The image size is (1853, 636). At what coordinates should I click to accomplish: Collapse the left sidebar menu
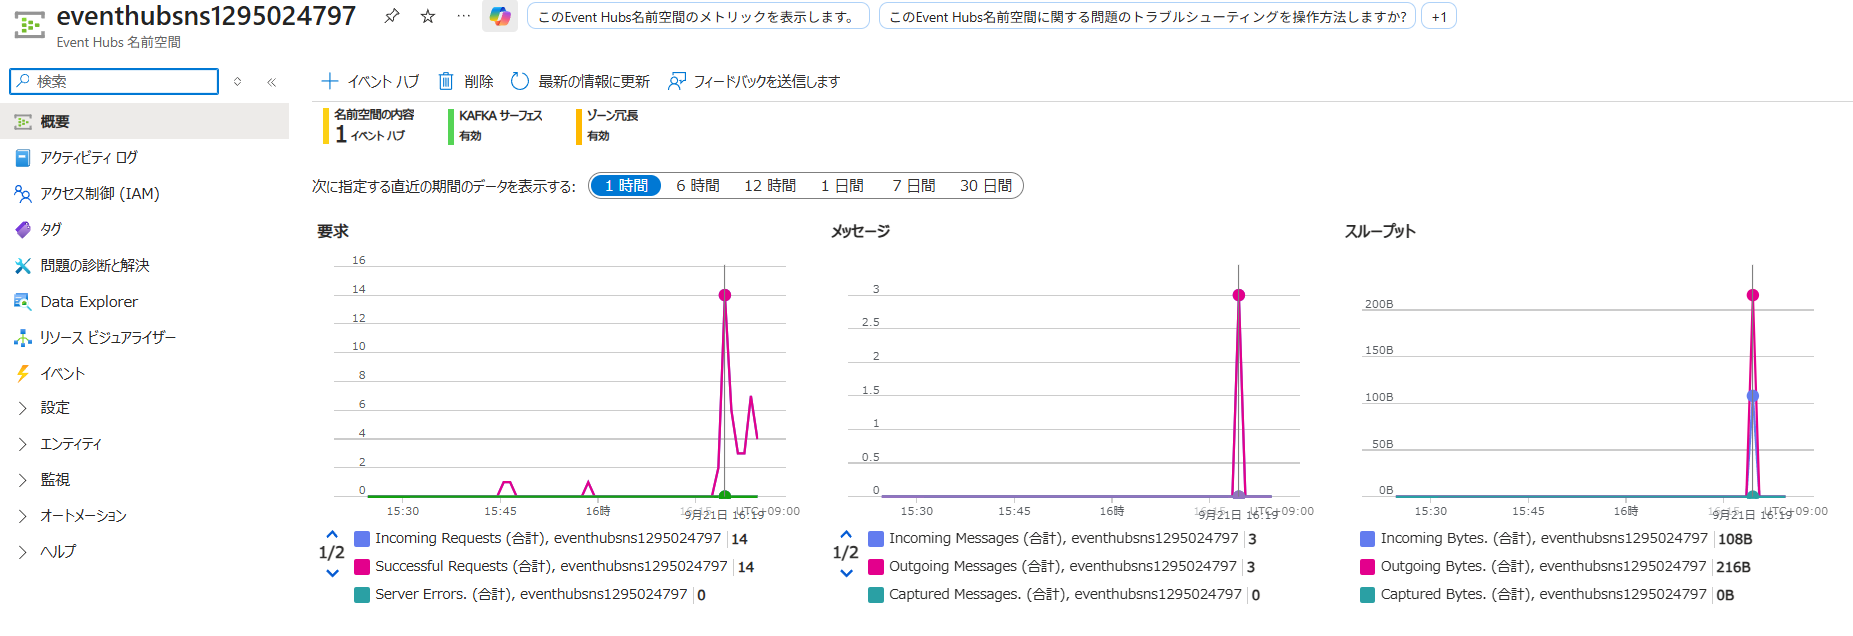[x=271, y=82]
